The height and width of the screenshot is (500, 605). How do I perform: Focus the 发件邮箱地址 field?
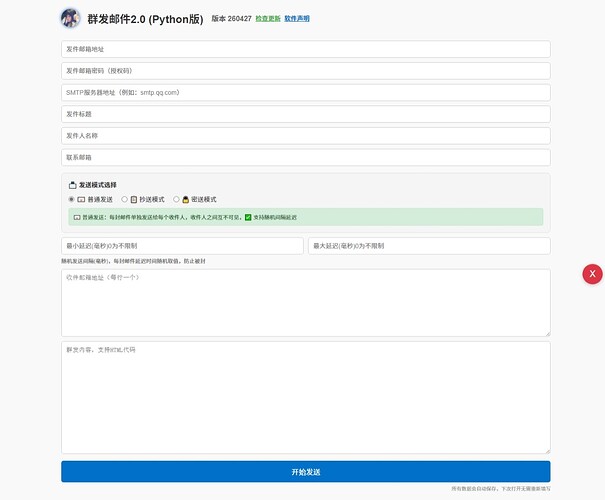[306, 49]
